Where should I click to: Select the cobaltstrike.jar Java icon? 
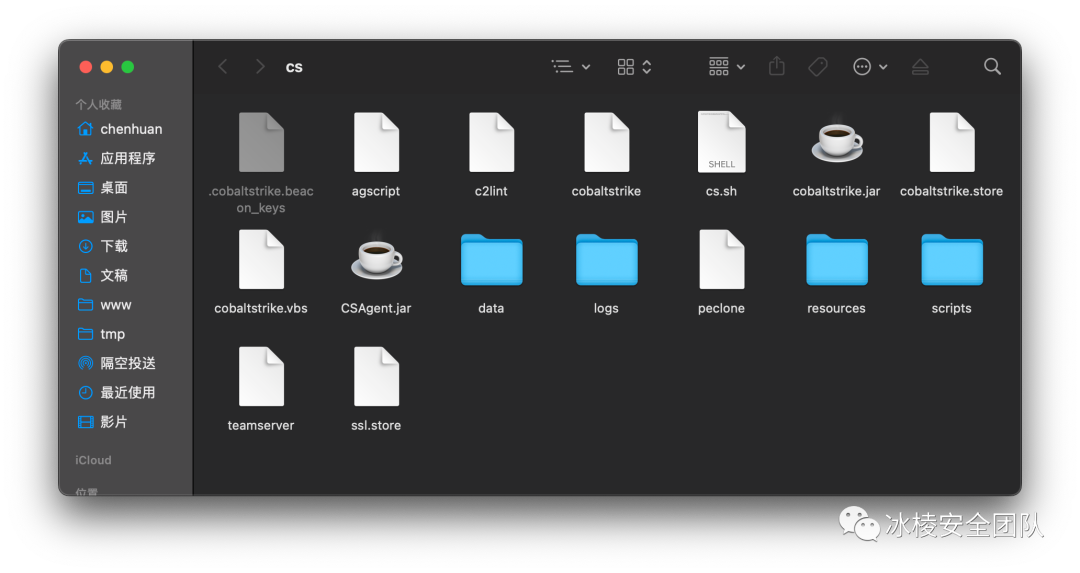[836, 140]
